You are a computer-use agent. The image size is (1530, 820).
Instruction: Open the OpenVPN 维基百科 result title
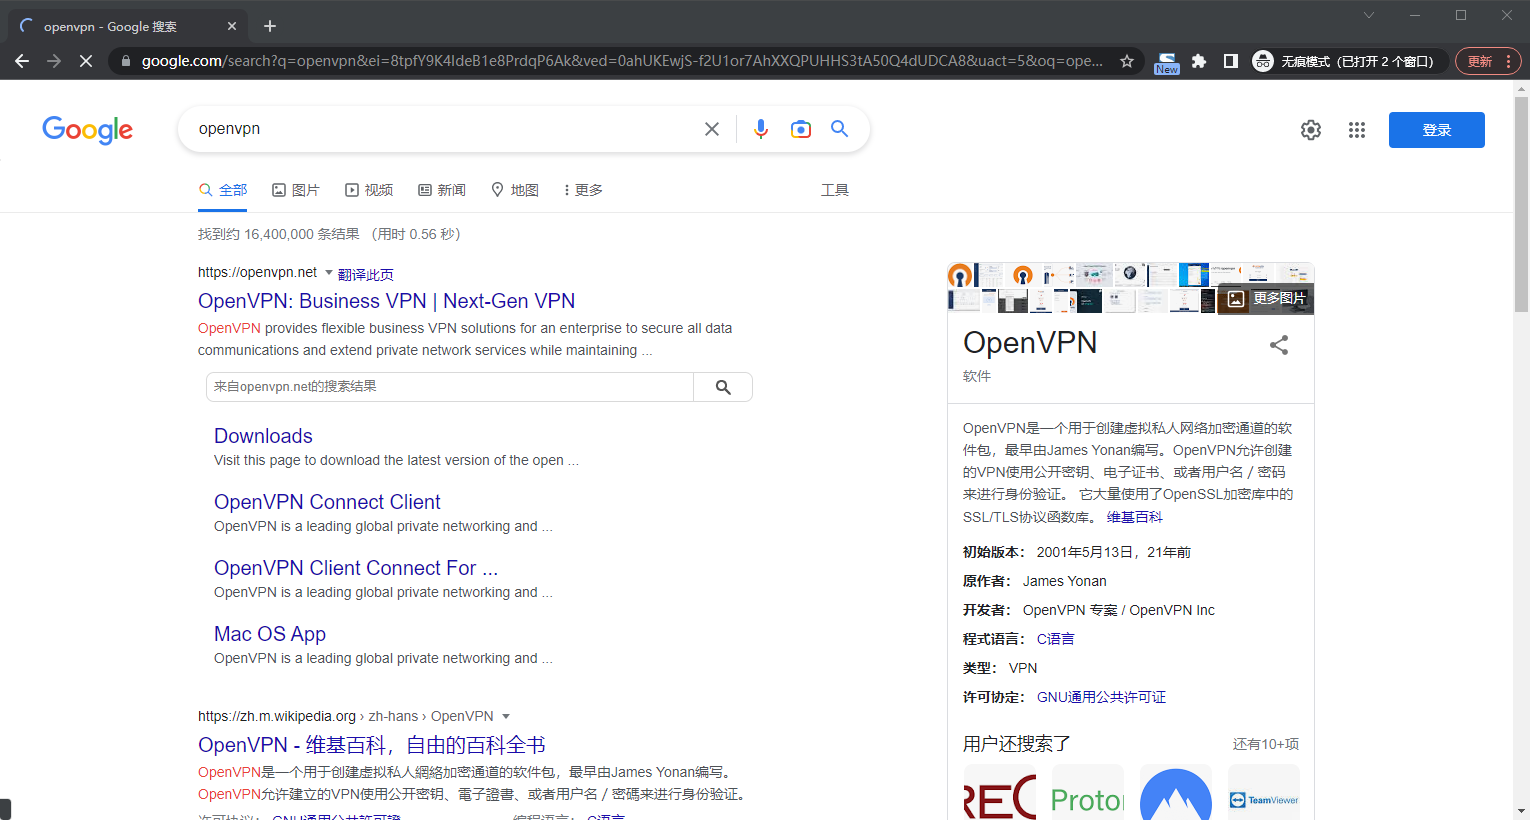pos(372,745)
